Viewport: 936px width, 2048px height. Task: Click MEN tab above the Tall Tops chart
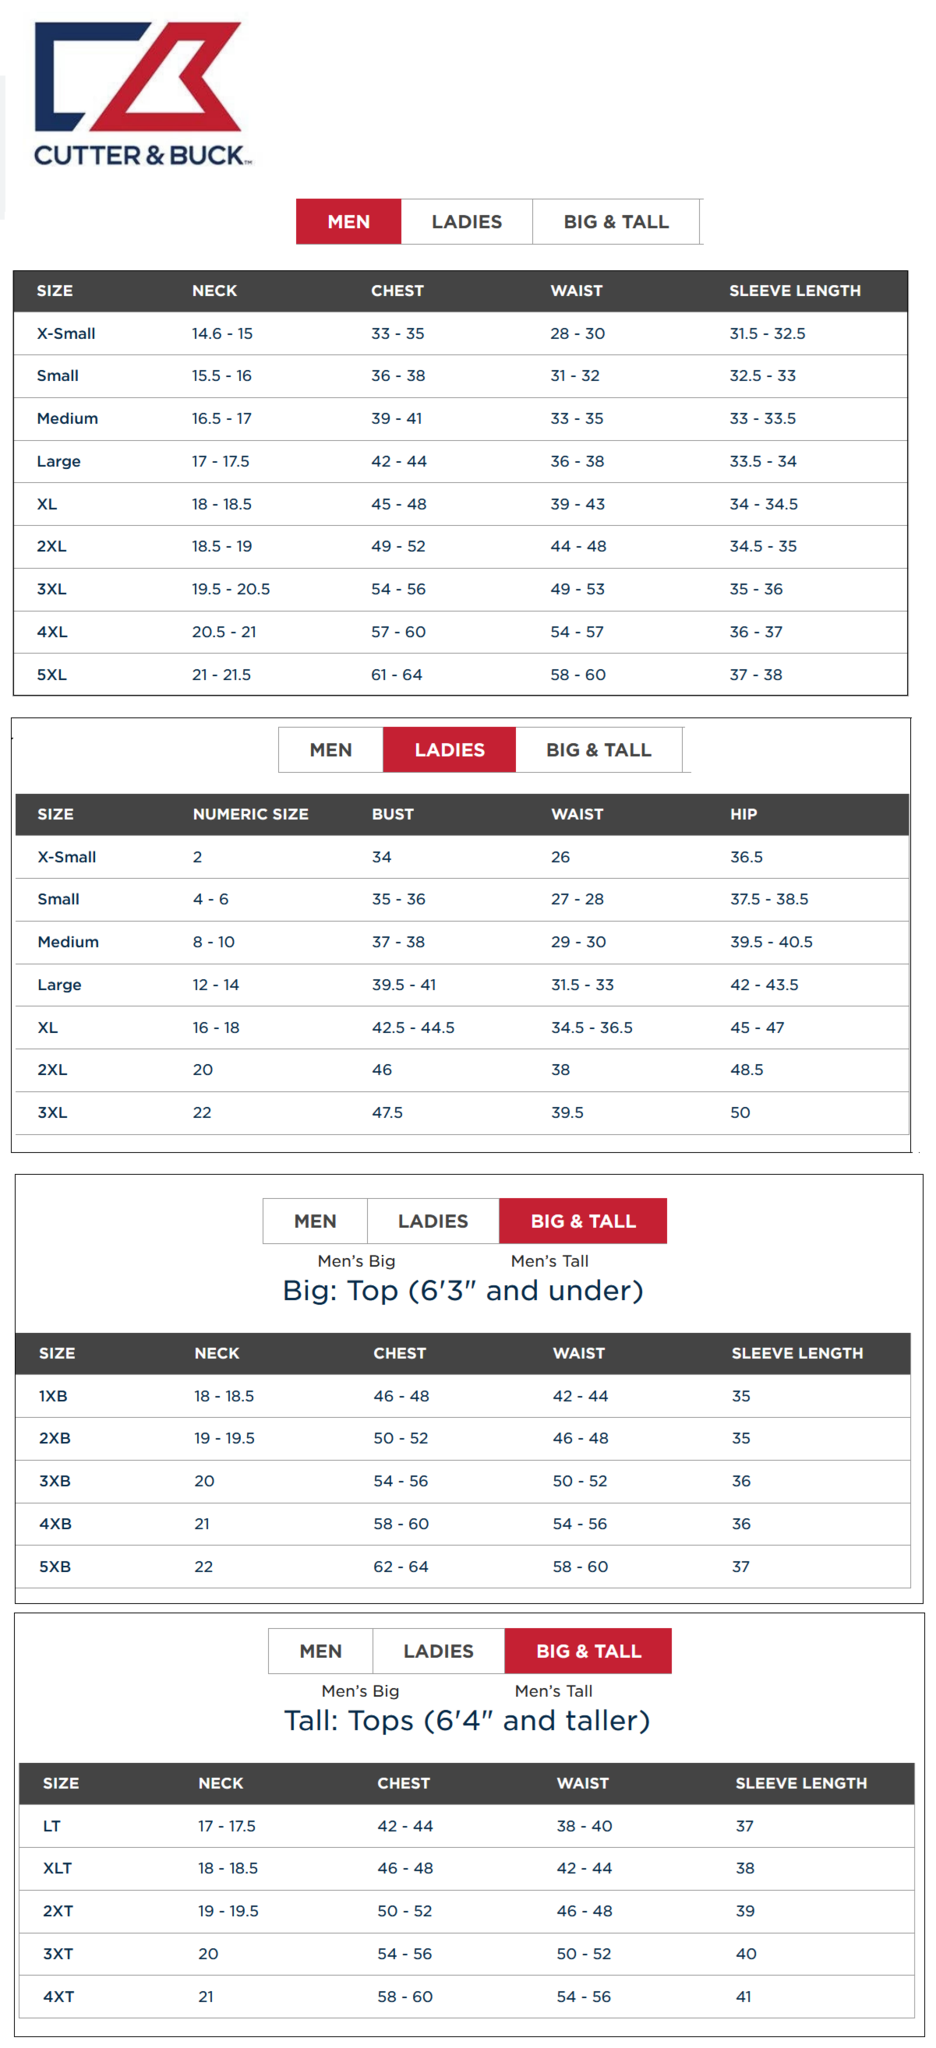click(320, 1651)
